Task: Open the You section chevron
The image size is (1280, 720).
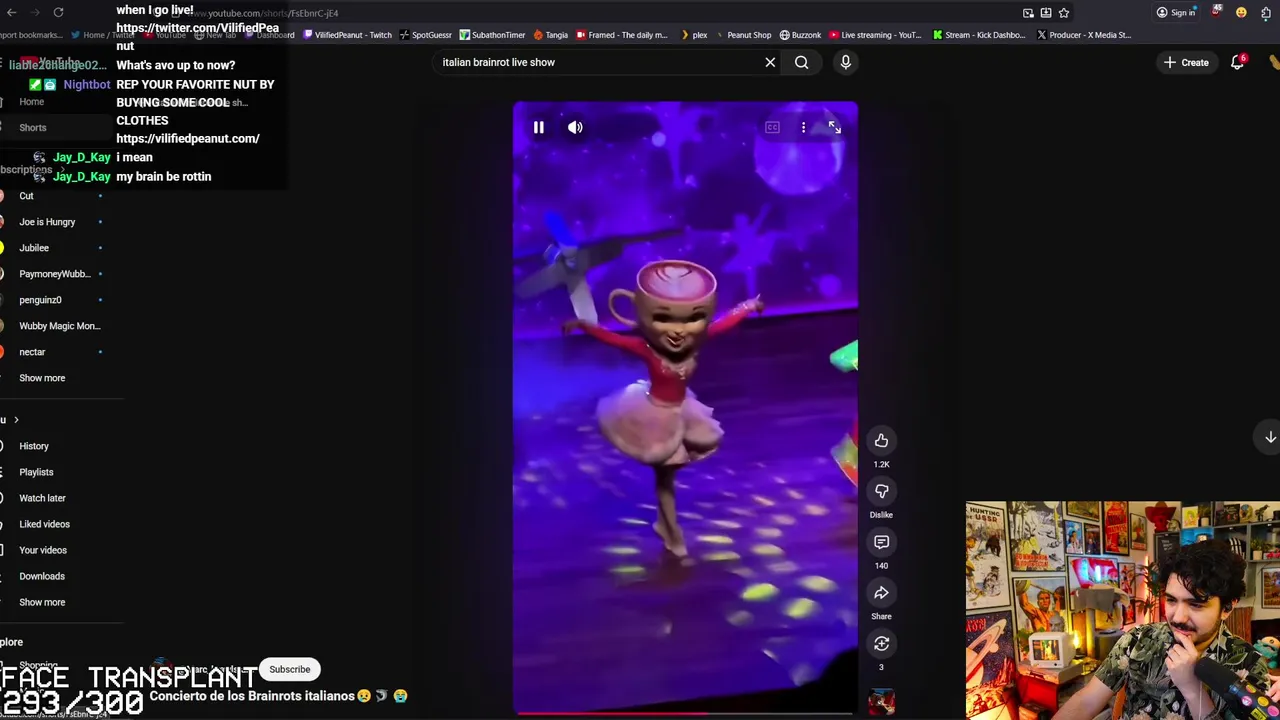Action: point(15,420)
